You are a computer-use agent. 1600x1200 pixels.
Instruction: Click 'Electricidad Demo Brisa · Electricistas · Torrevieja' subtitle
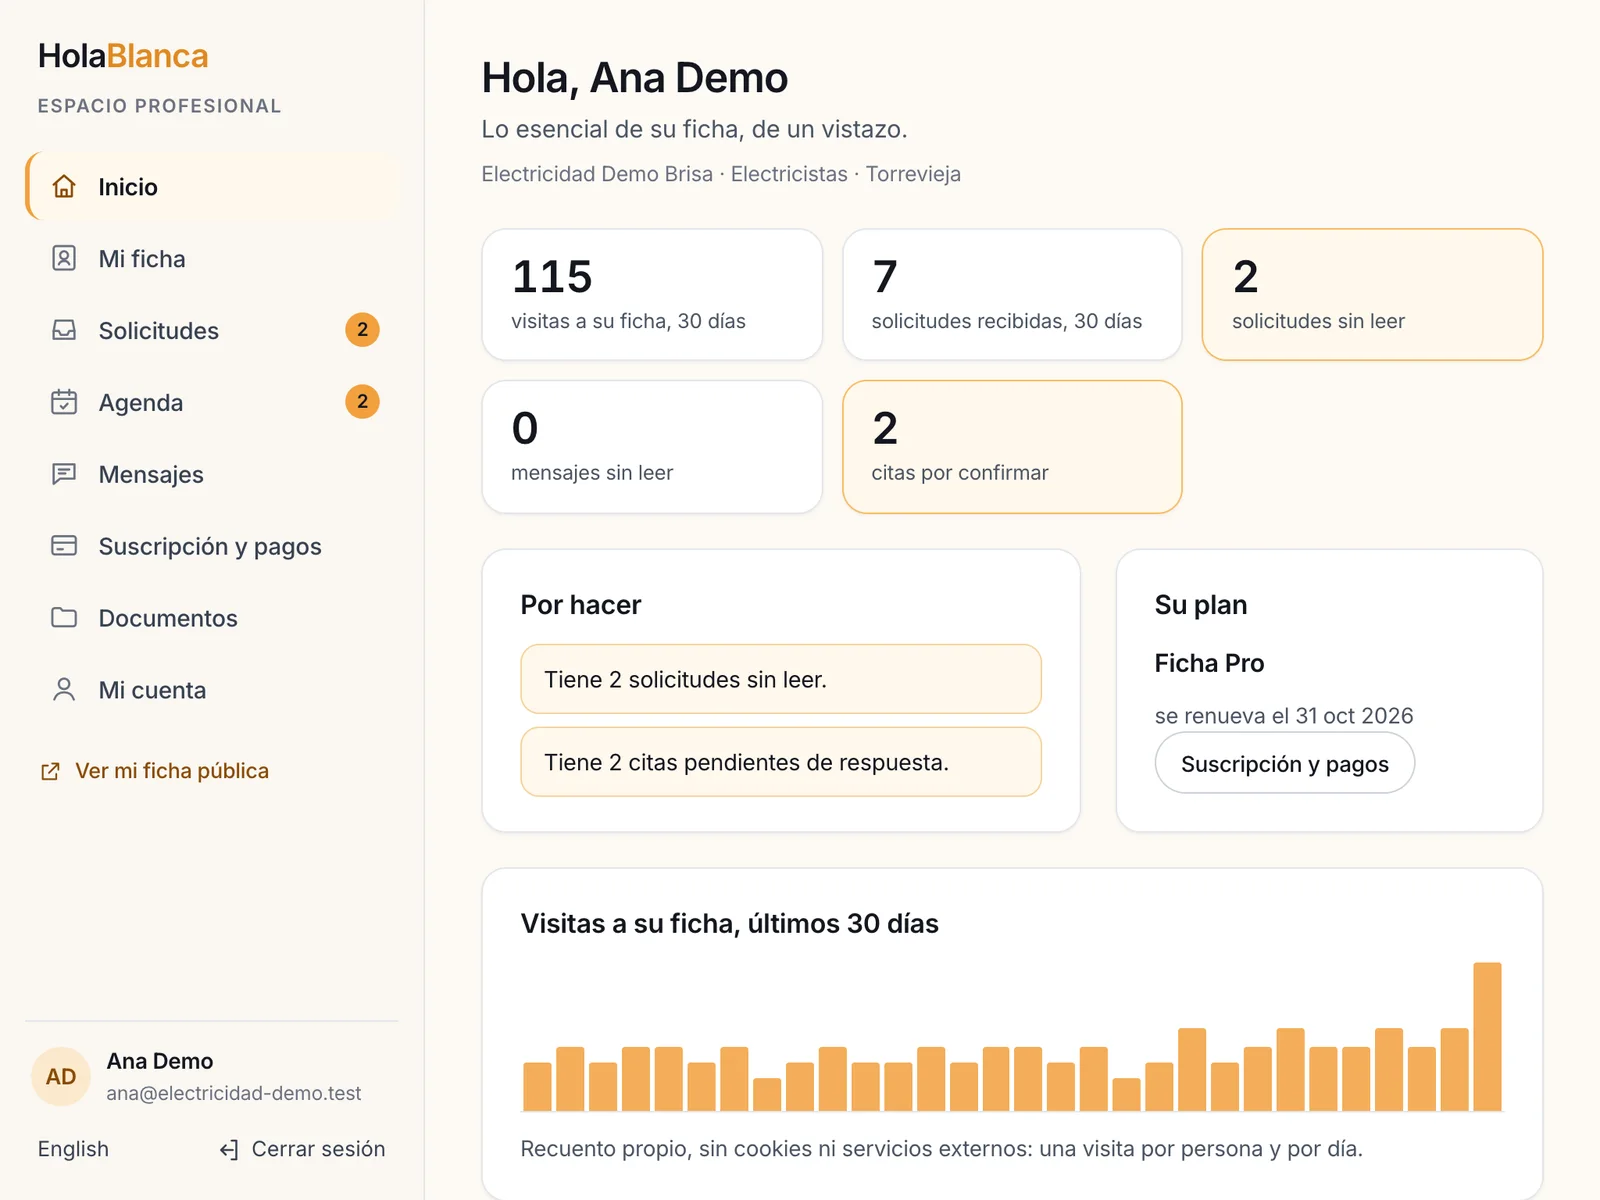[721, 174]
